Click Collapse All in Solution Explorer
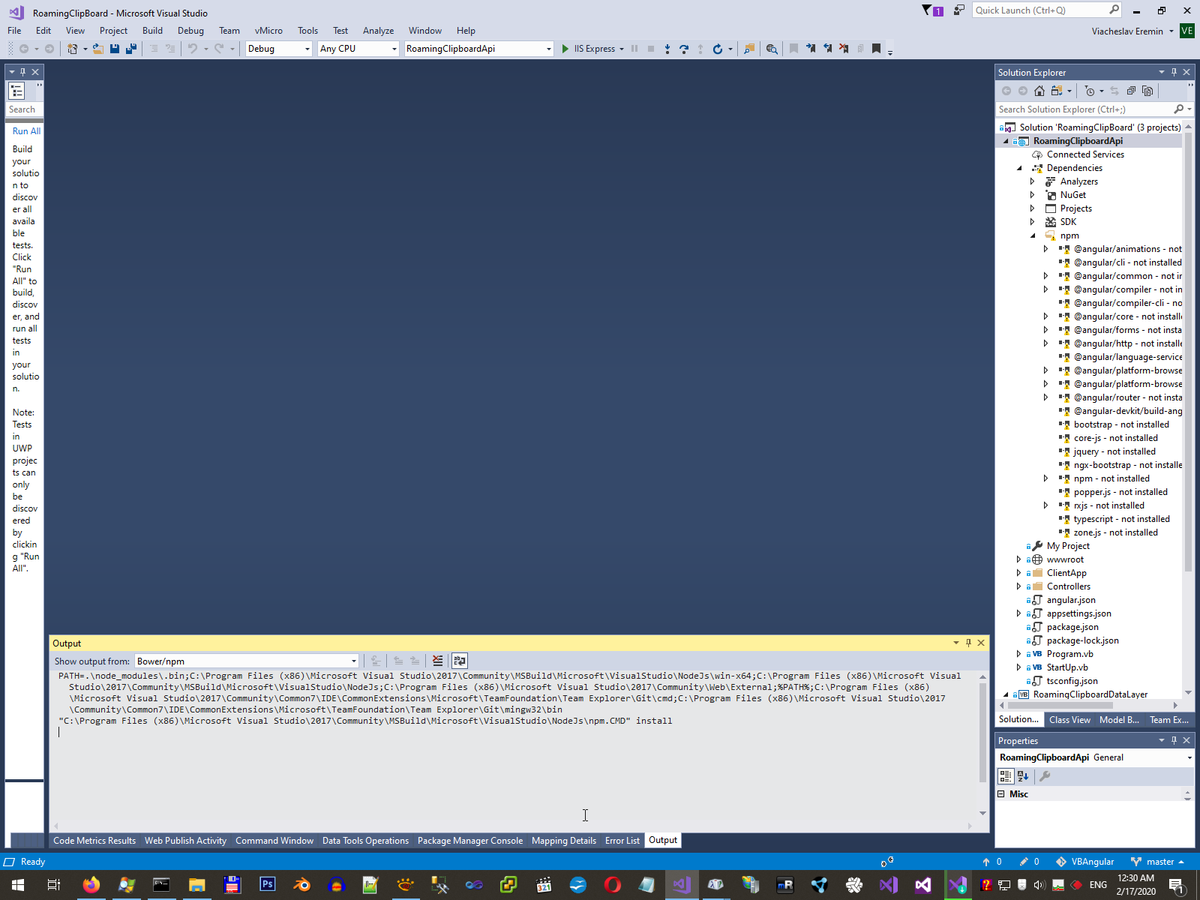1200x900 pixels. click(x=1131, y=91)
